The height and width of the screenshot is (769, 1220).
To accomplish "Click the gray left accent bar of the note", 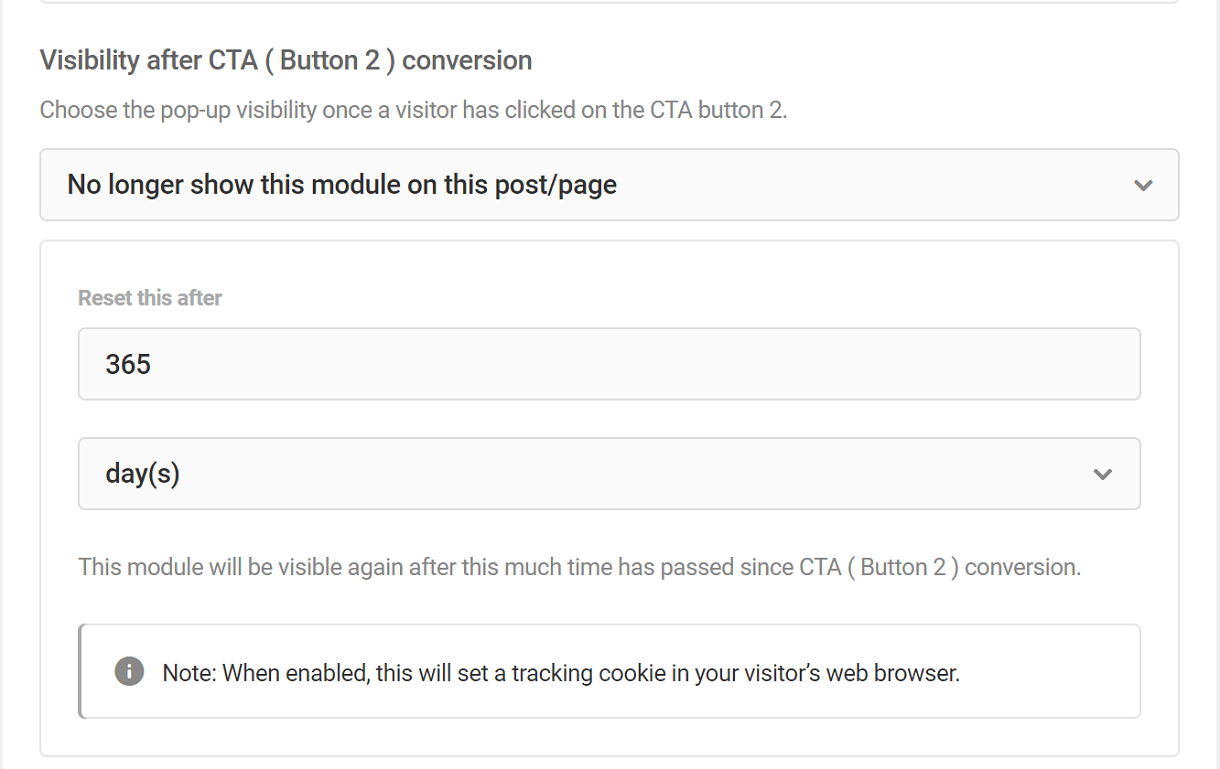I will pyautogui.click(x=80, y=671).
